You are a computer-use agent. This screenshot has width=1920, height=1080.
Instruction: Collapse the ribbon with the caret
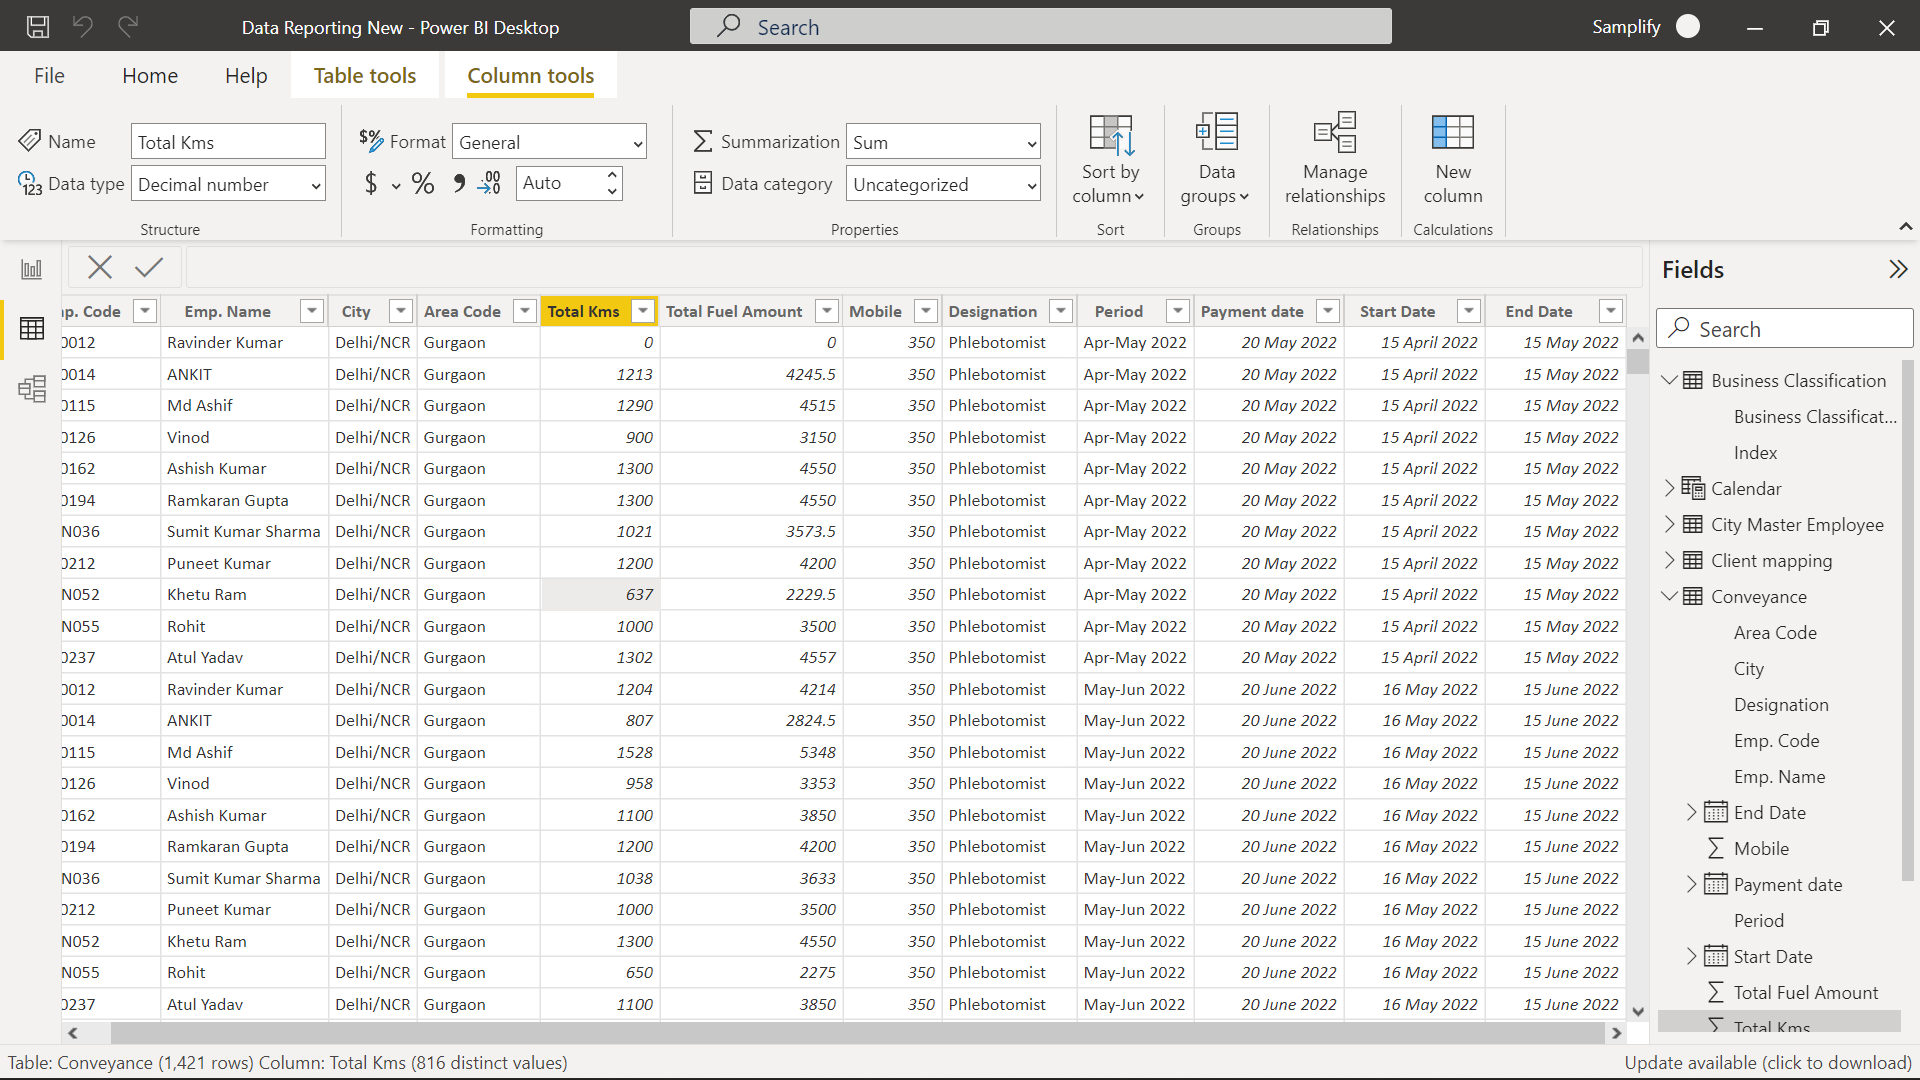[x=1906, y=227]
